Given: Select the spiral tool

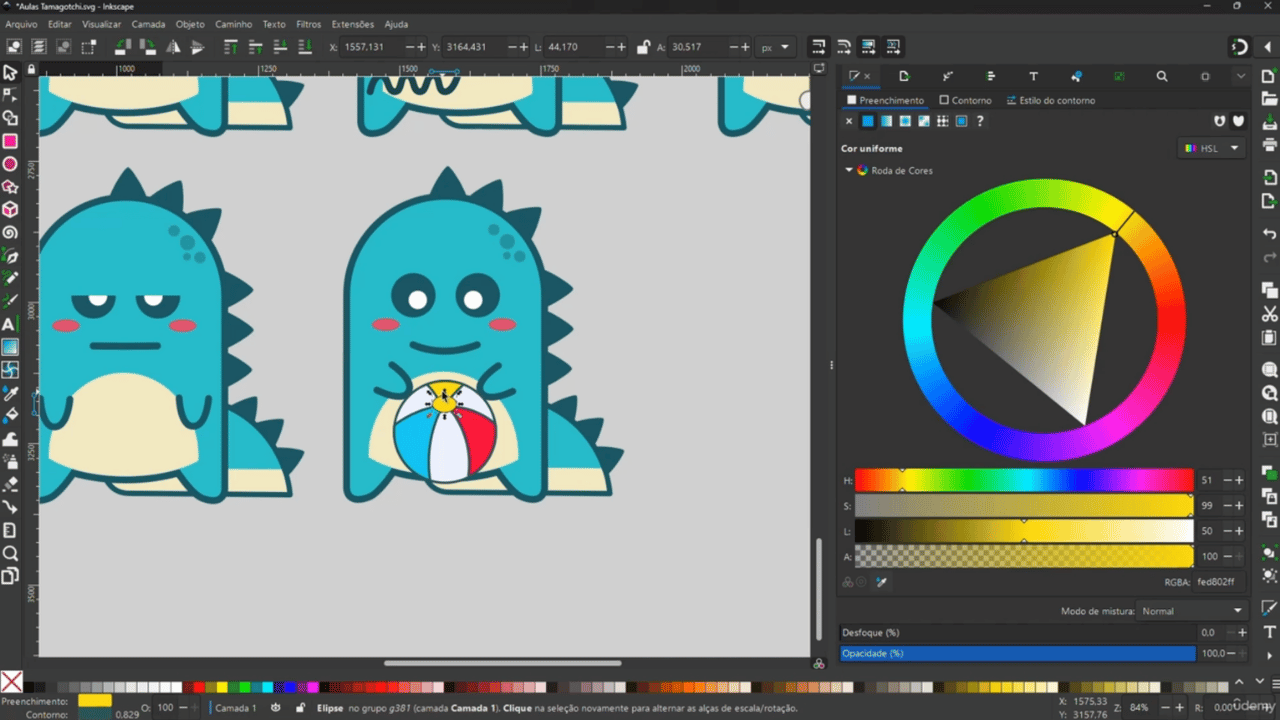Looking at the screenshot, I should 10,232.
